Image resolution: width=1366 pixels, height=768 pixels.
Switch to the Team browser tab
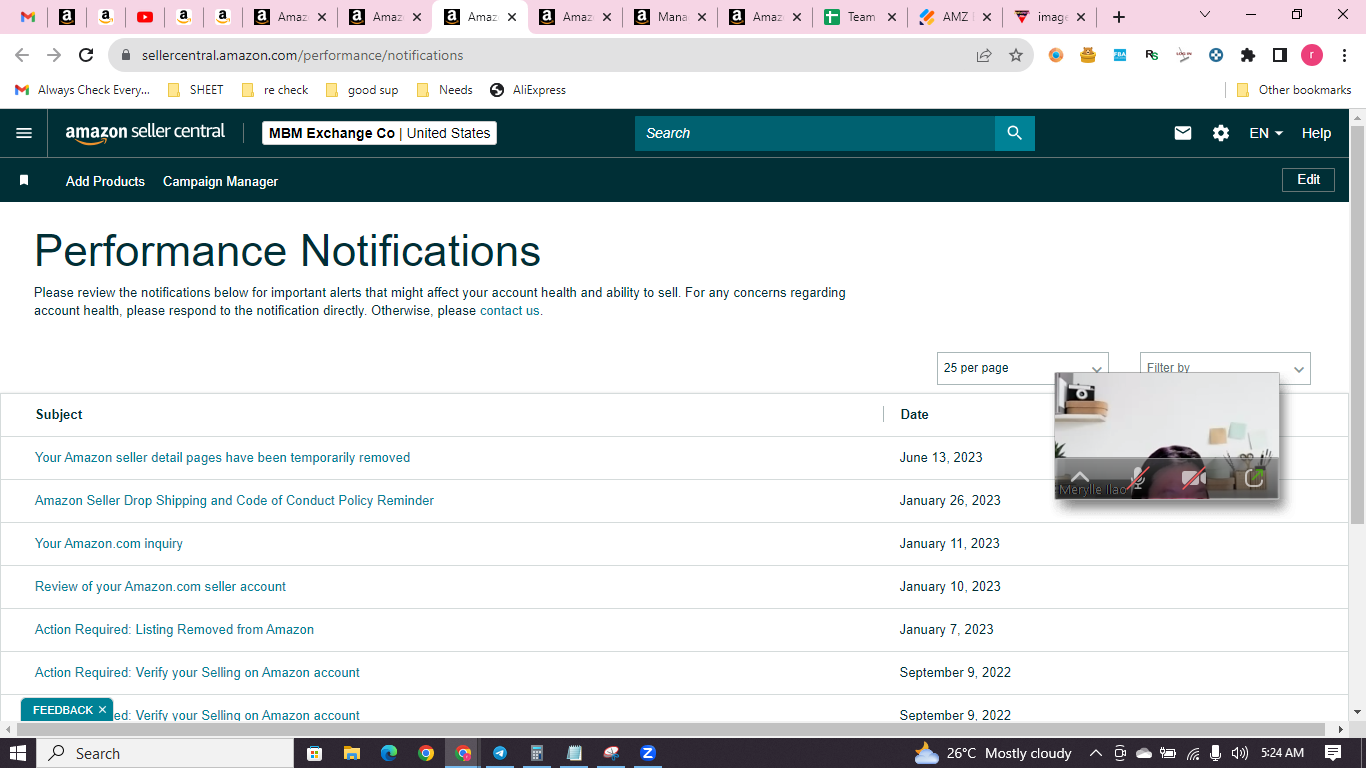click(x=860, y=17)
